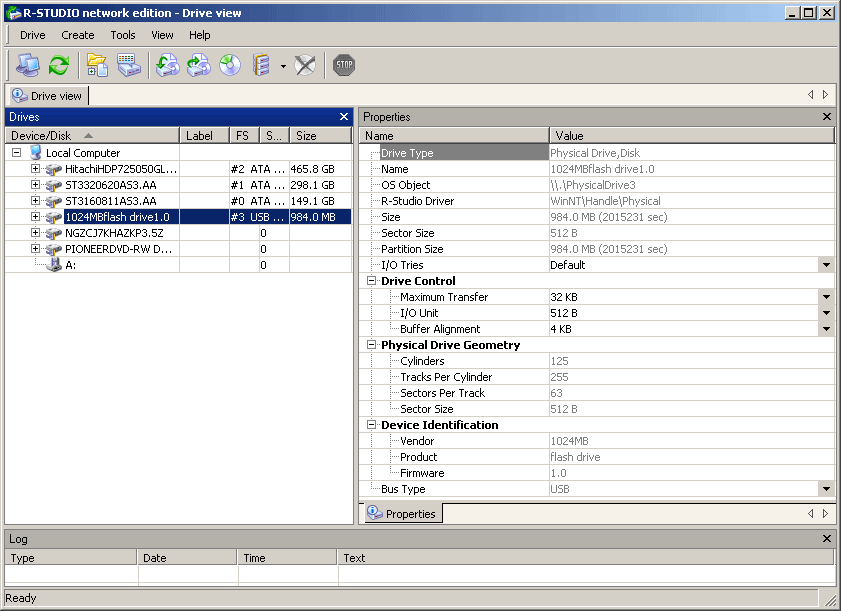841x611 pixels.
Task: Click drive icon of ST3160811AS3.AA row
Action: coord(54,202)
